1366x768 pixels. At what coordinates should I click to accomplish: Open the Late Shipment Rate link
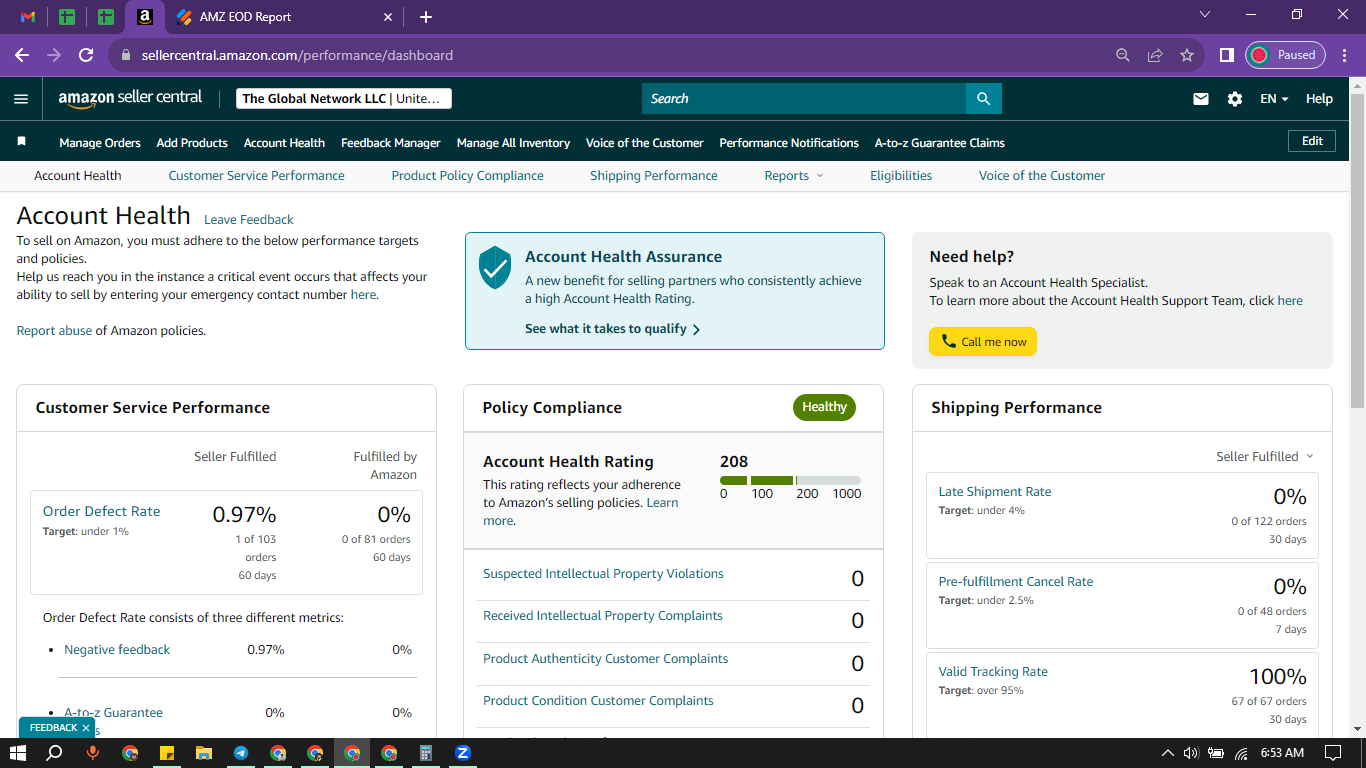point(995,492)
